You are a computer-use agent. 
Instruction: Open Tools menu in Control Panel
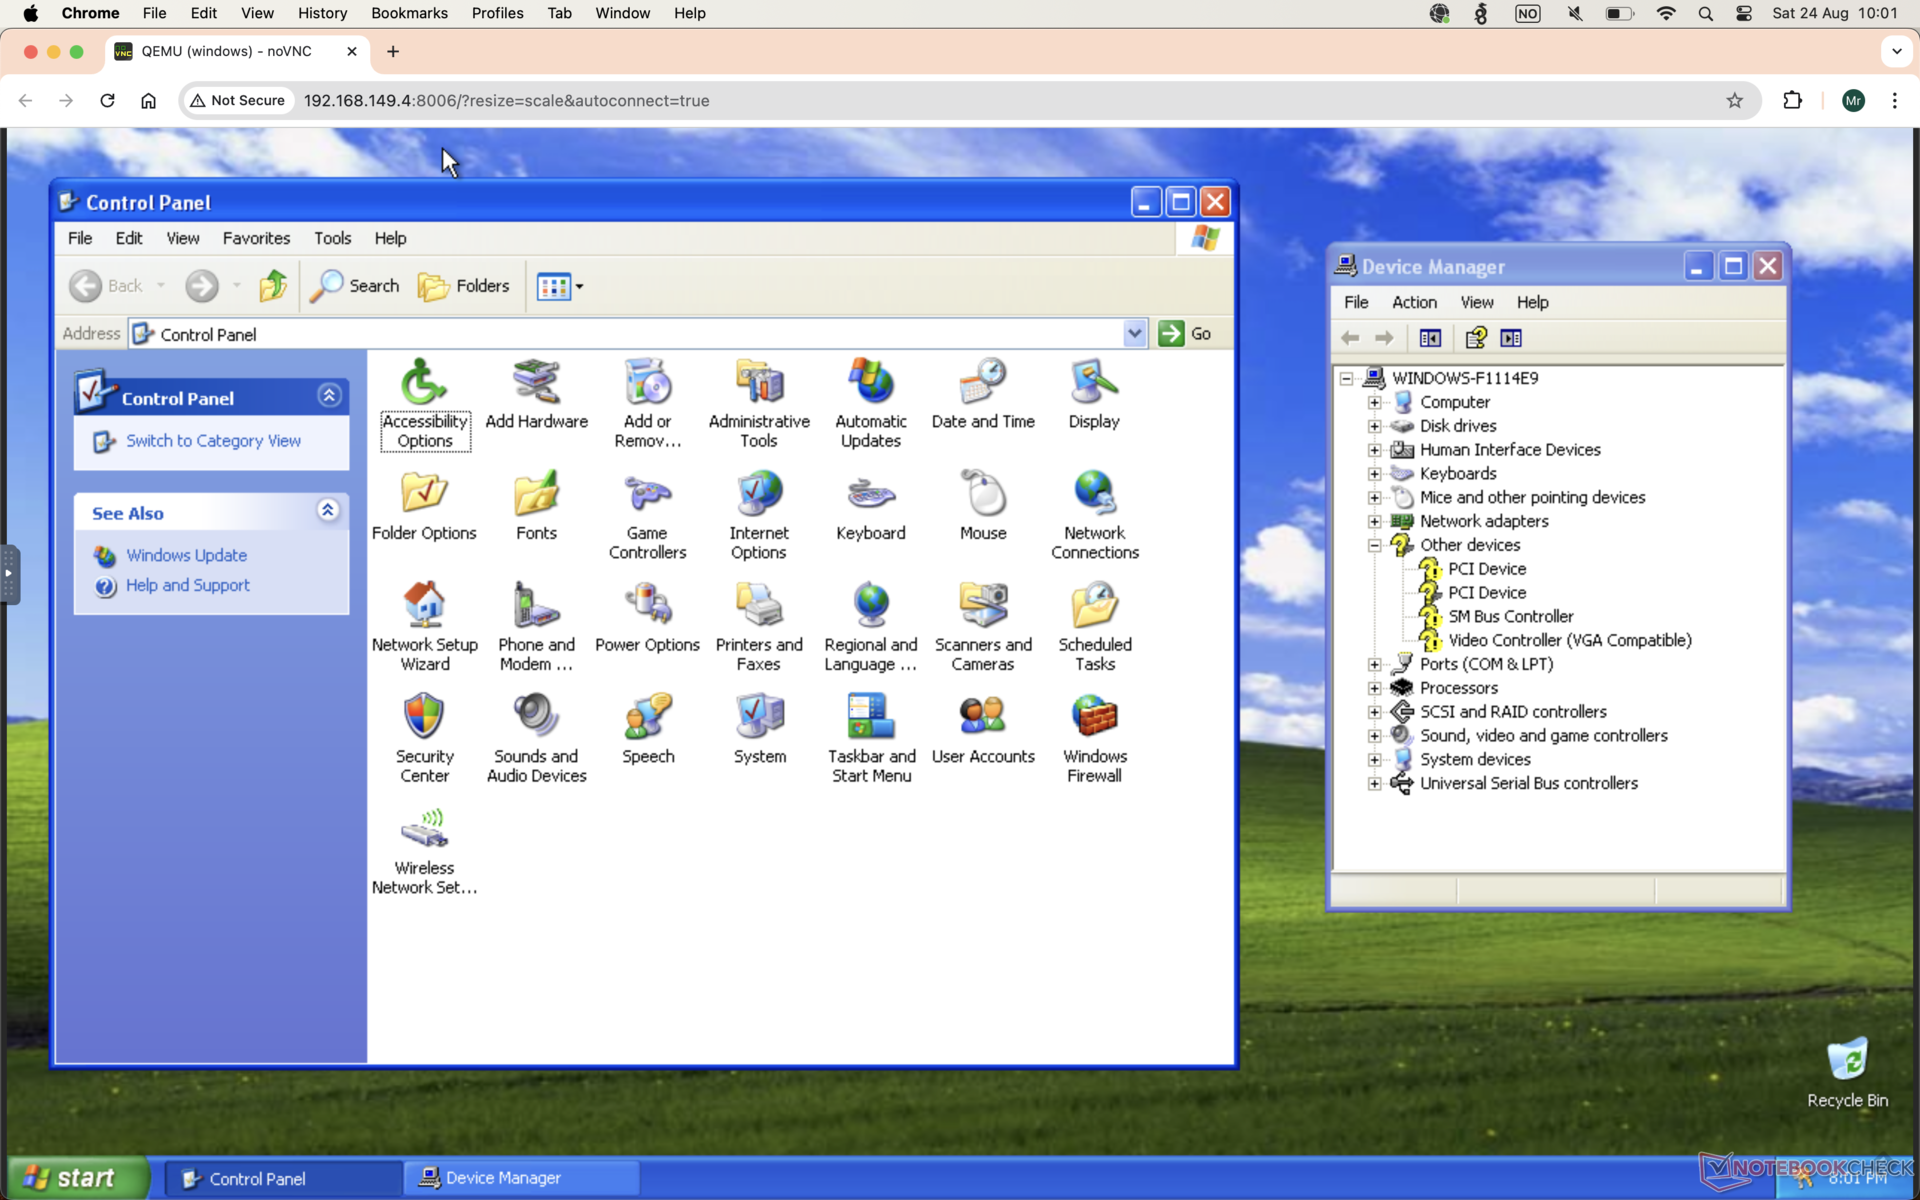pos(332,238)
